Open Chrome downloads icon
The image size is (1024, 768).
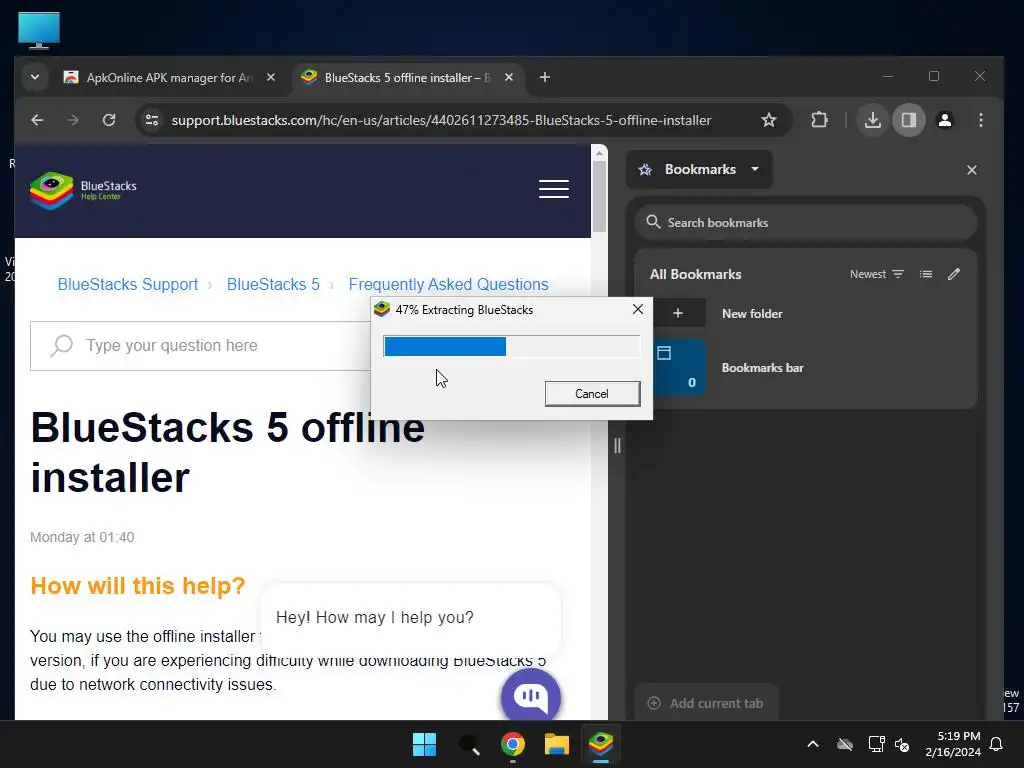coord(872,120)
